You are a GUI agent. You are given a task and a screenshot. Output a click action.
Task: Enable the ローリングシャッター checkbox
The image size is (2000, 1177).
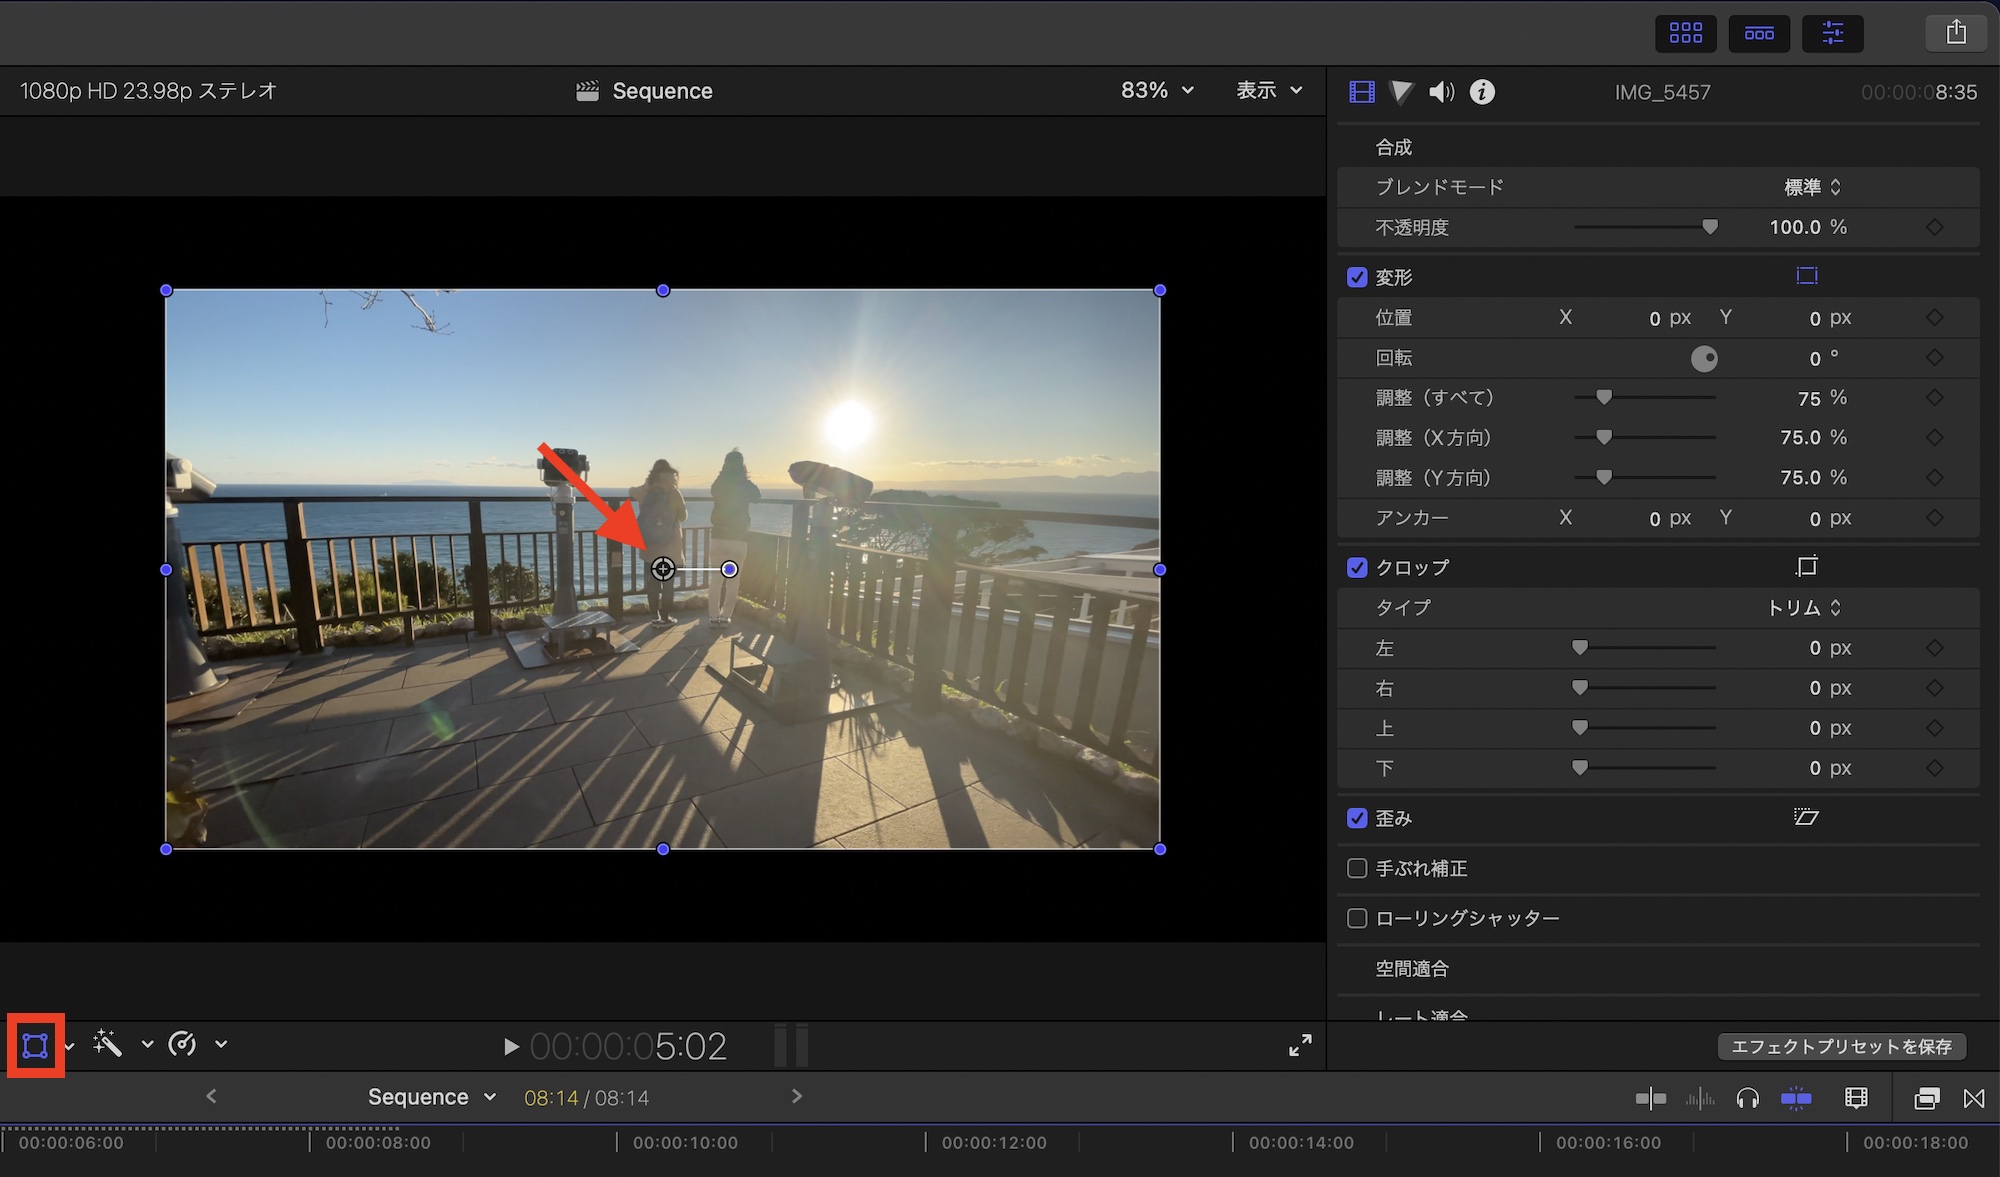pyautogui.click(x=1357, y=918)
